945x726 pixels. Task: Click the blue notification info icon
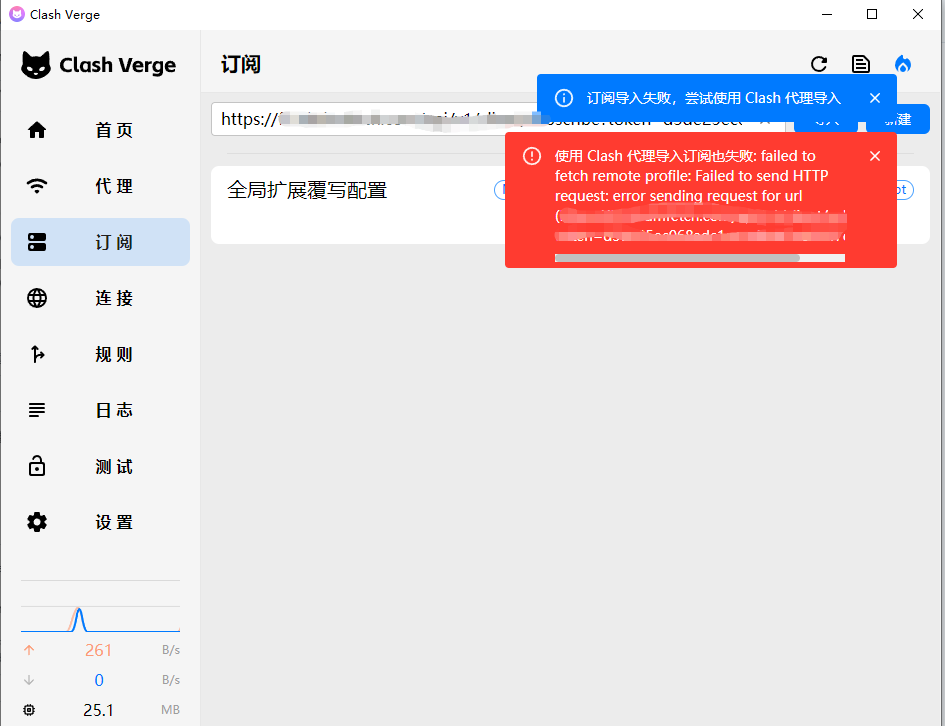[564, 98]
